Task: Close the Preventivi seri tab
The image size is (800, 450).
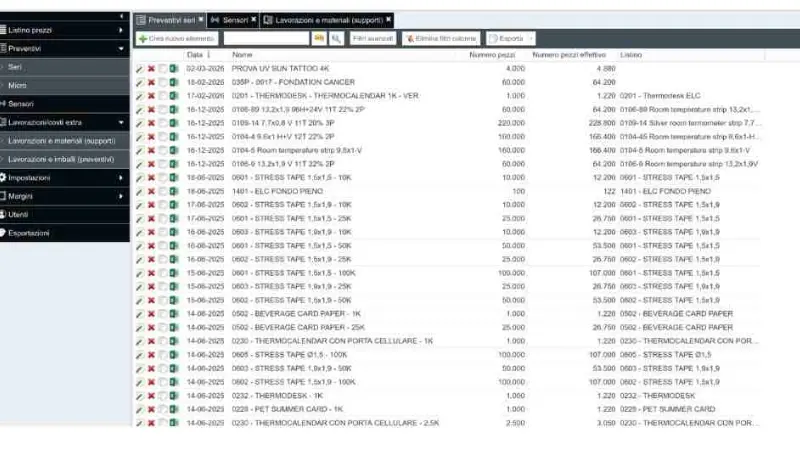Action: pos(201,19)
